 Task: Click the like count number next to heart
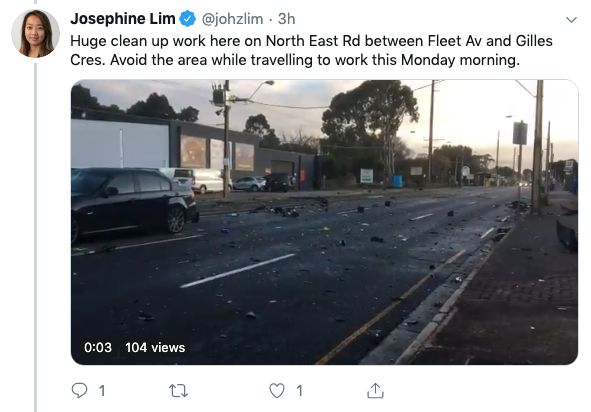click(x=299, y=391)
